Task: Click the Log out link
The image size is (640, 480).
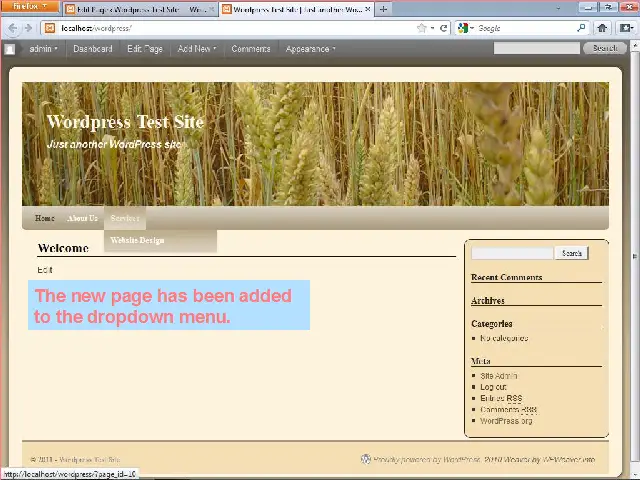Action: pyautogui.click(x=493, y=387)
